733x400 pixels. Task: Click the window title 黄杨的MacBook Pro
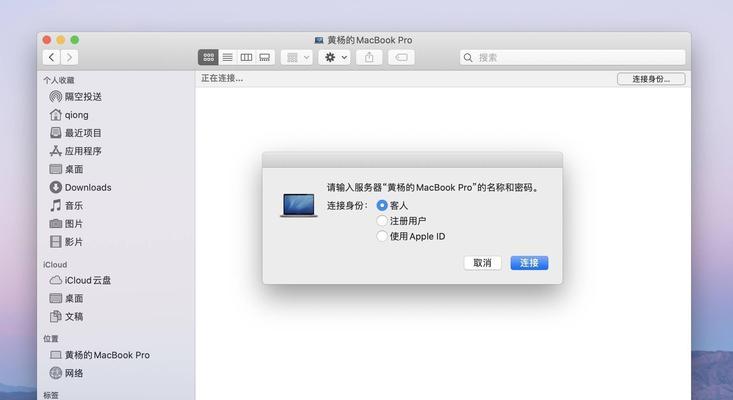point(369,40)
